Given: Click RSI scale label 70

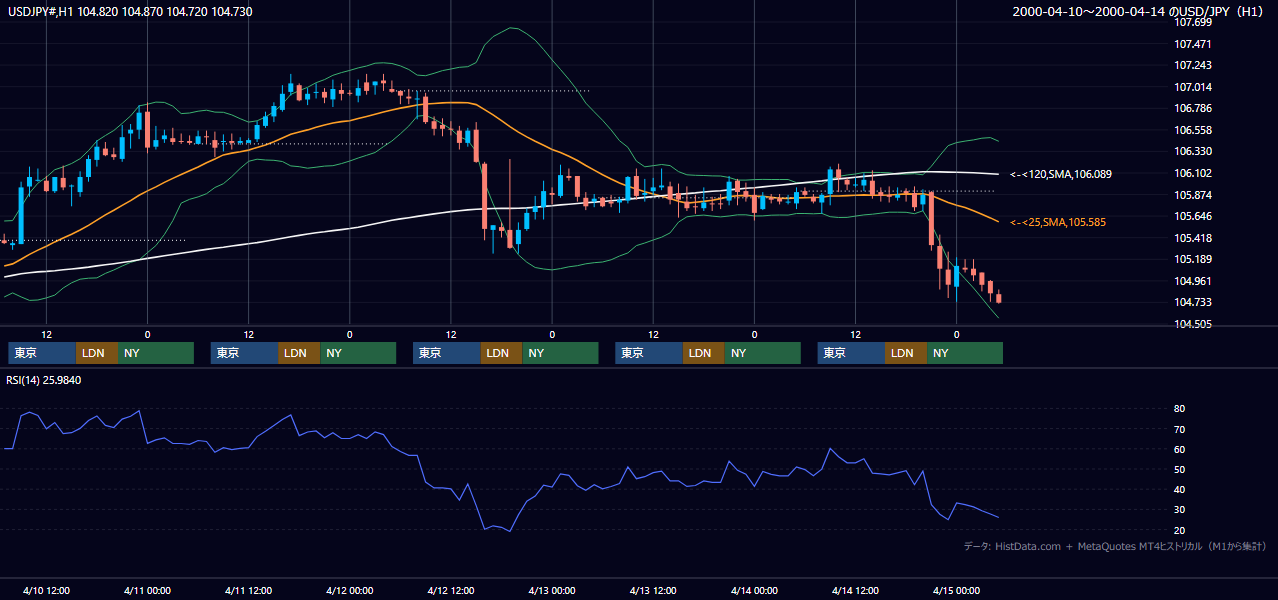Looking at the screenshot, I should (x=1180, y=429).
